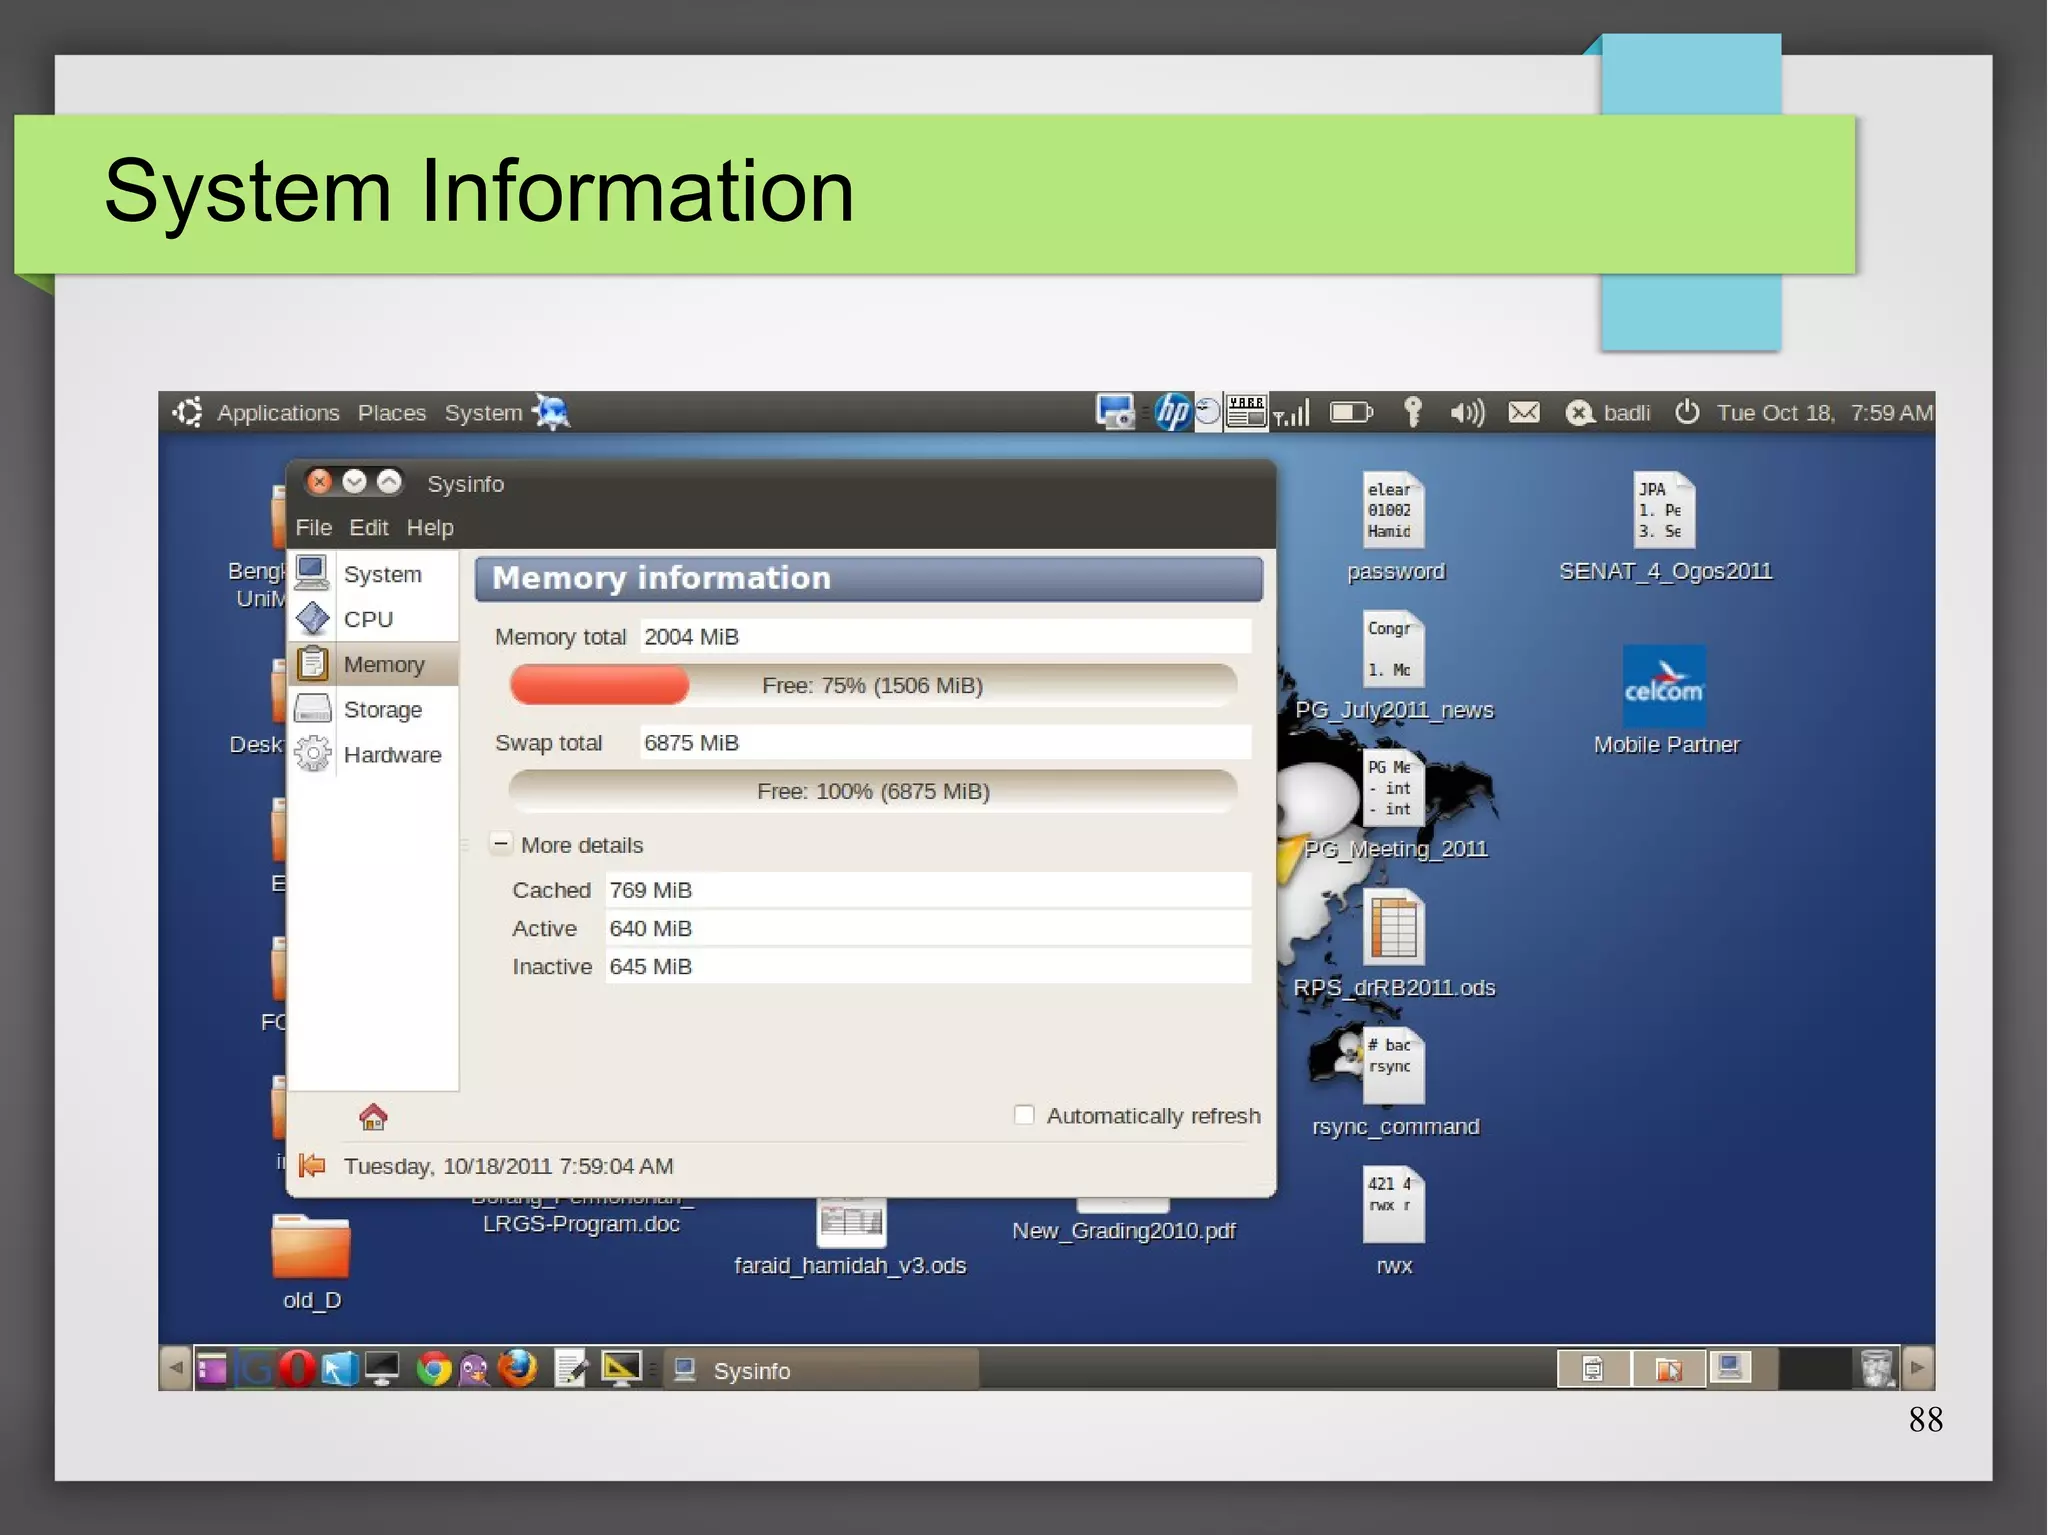The image size is (2048, 1535).
Task: Click the HP icon in top panel
Action: point(1172,412)
